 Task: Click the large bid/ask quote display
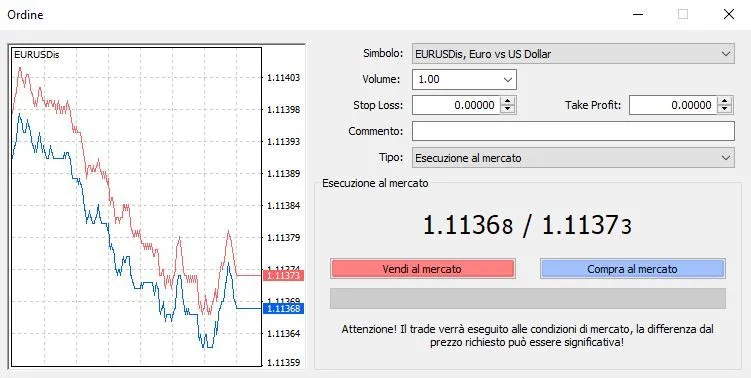pyautogui.click(x=527, y=225)
